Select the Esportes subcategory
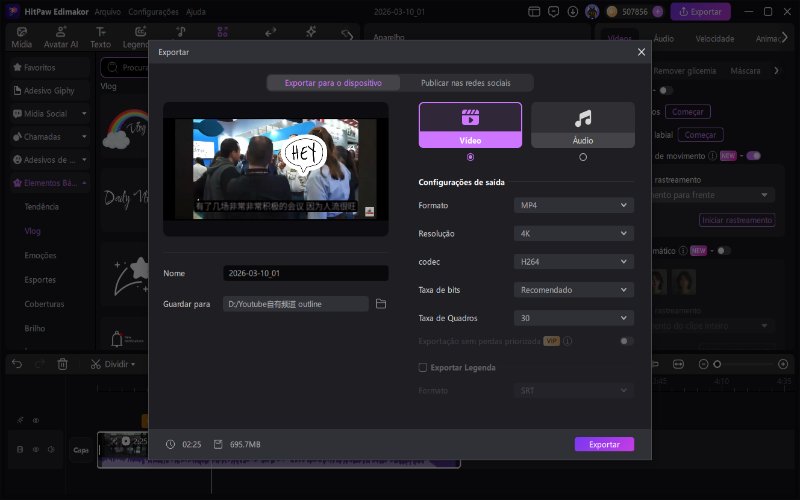This screenshot has height=500, width=800. (x=40, y=280)
